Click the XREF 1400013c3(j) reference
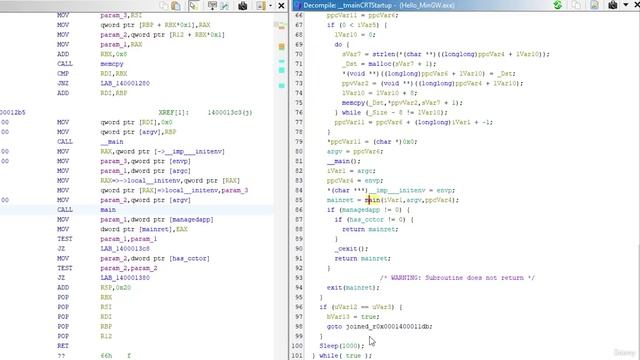Image resolution: width=640 pixels, height=360 pixels. (230, 112)
